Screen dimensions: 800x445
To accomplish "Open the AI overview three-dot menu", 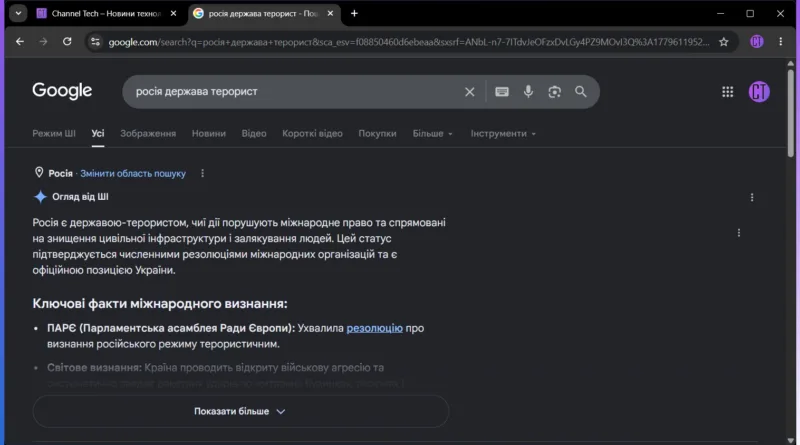I will coord(752,197).
